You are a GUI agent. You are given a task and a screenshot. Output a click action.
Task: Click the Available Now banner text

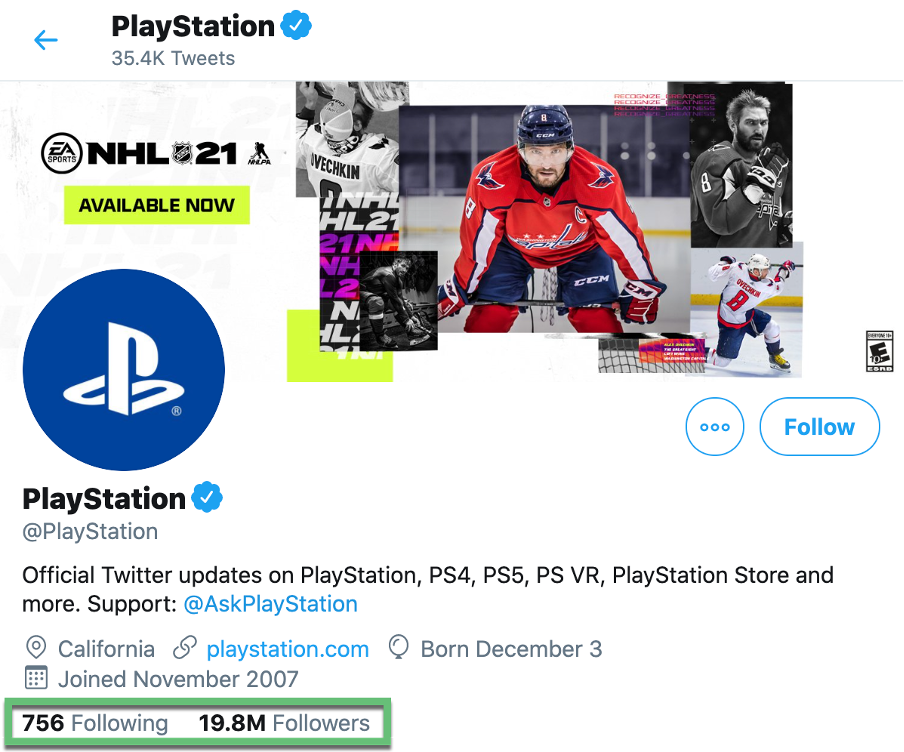(x=156, y=205)
